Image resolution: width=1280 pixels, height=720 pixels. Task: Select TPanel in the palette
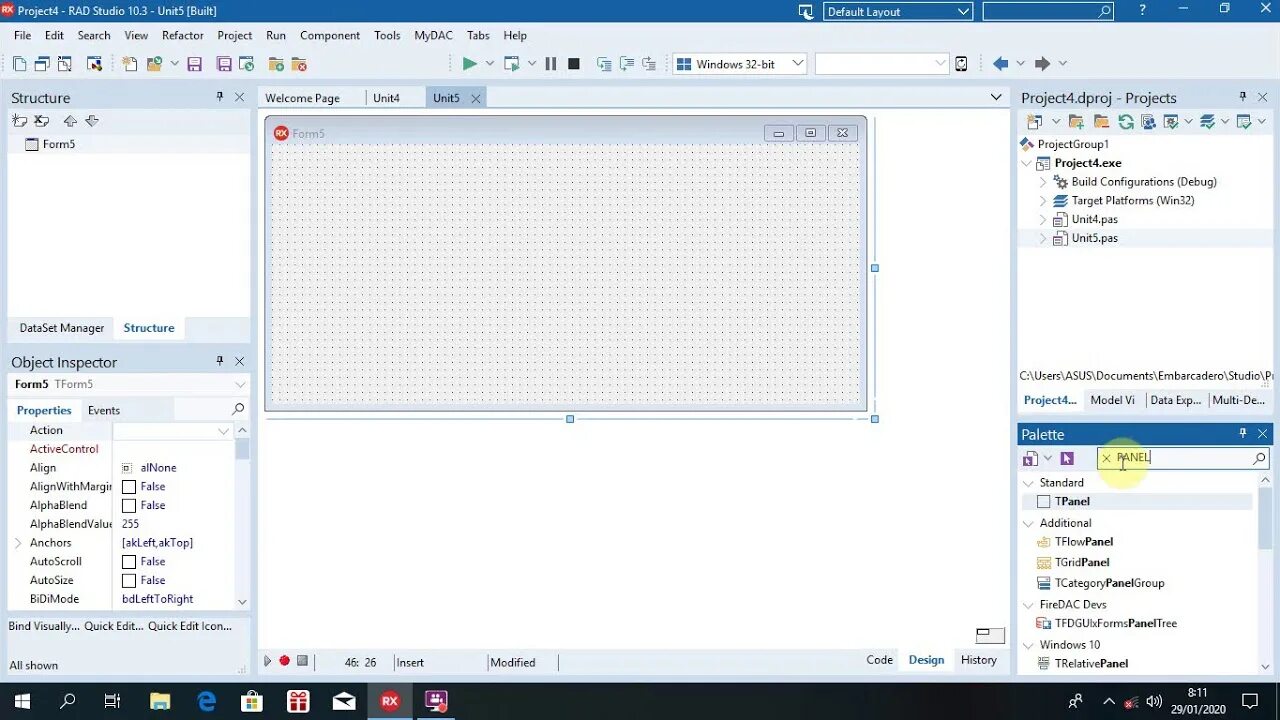coord(1072,501)
